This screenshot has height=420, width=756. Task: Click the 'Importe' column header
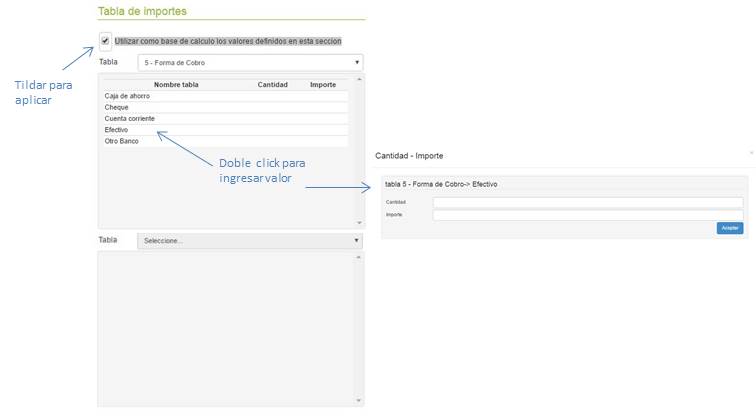tap(323, 85)
